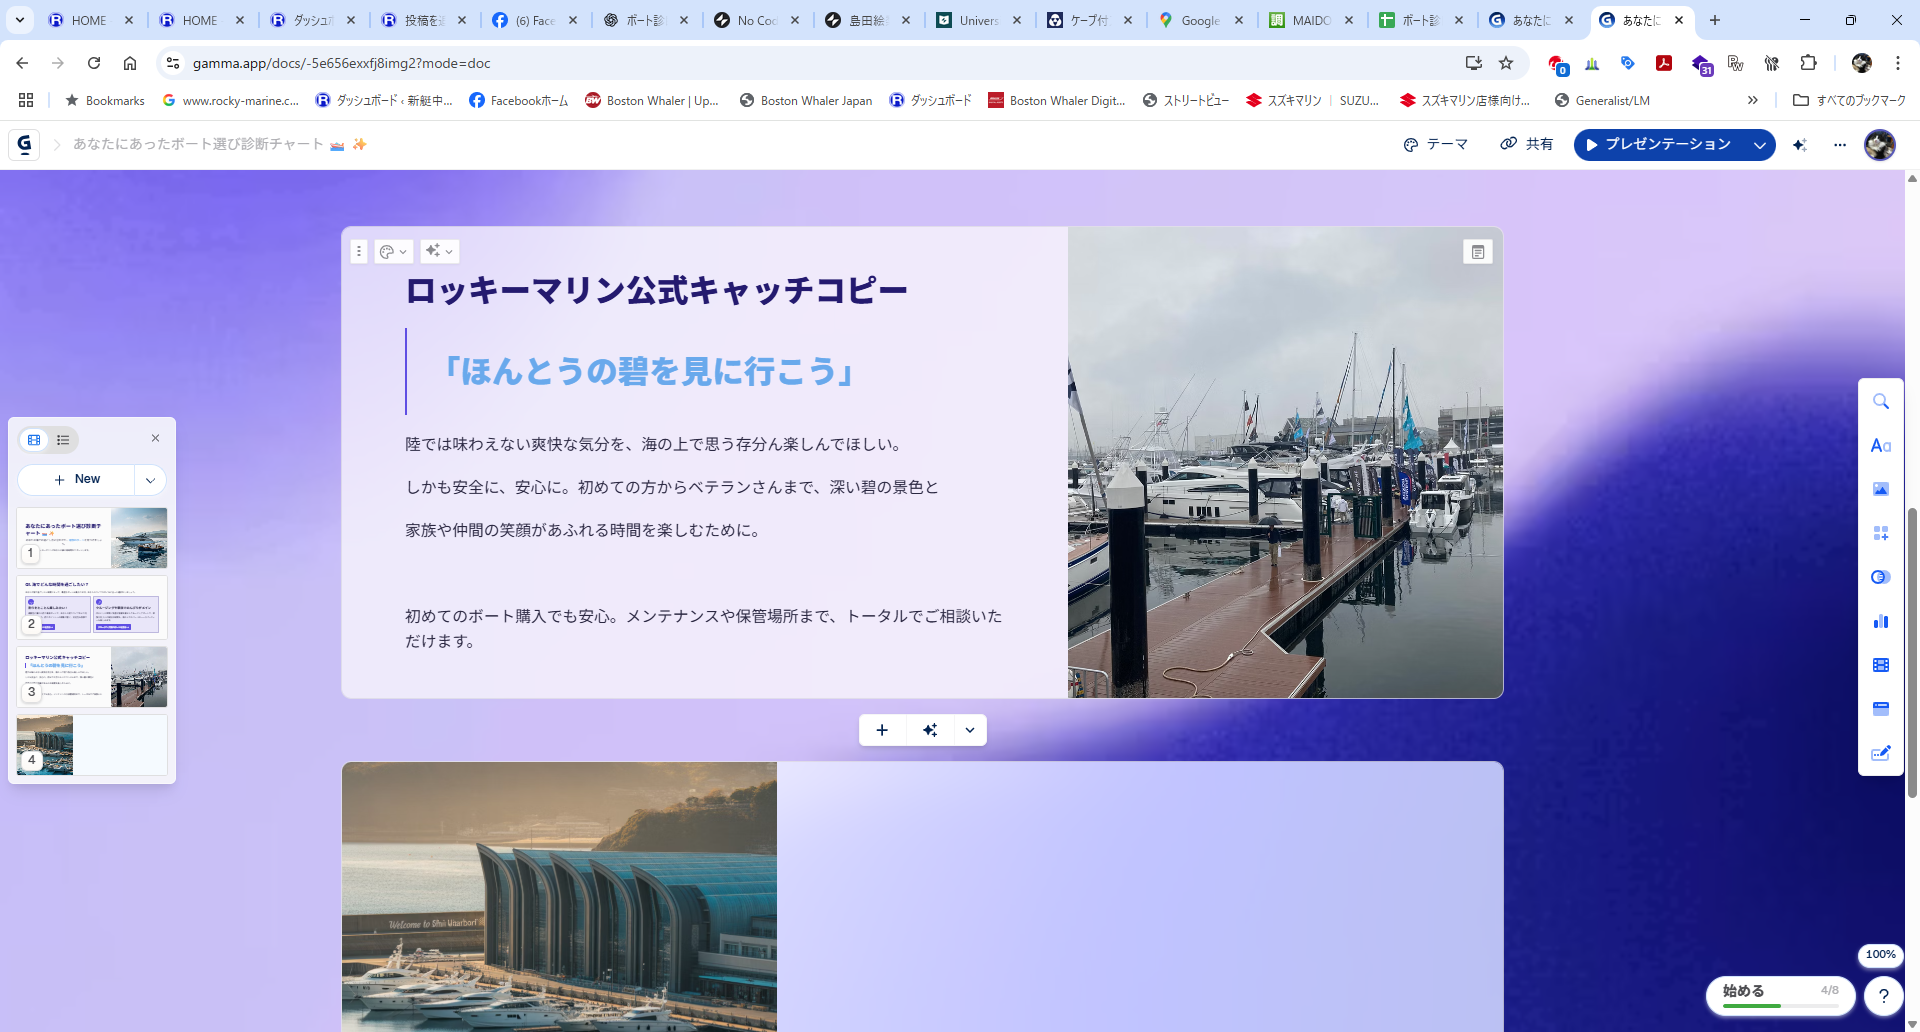Expand presentation options dropdown arrow
The image size is (1920, 1032).
point(1759,145)
